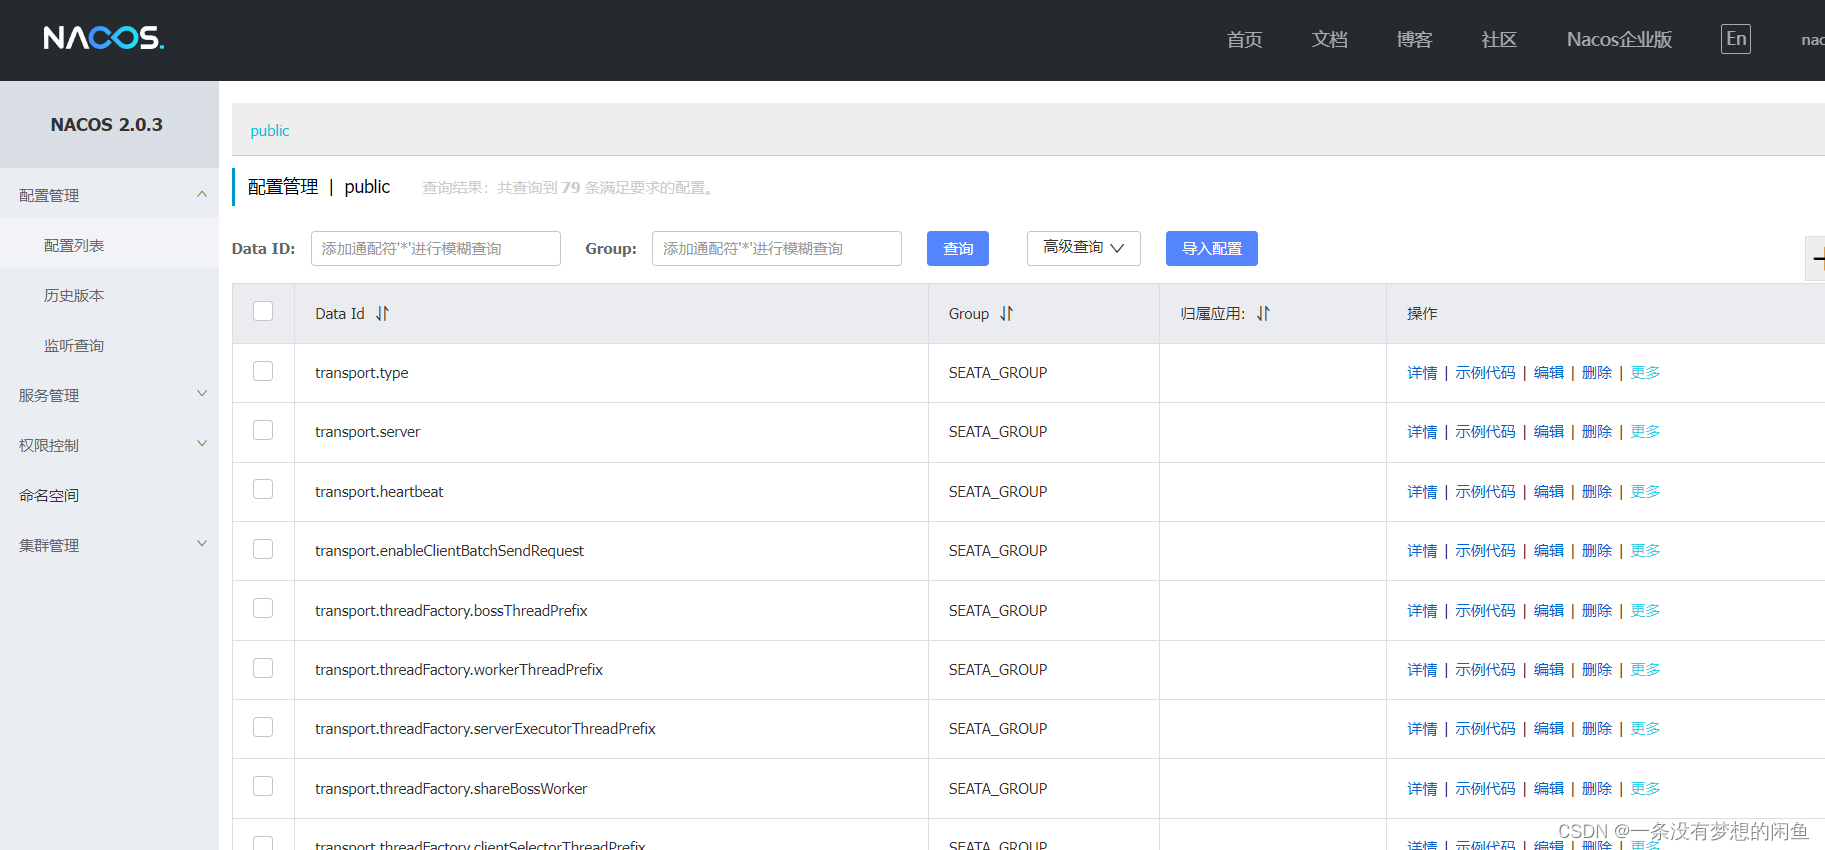Sort by Group column icon
The image size is (1825, 850).
pyautogui.click(x=1006, y=314)
